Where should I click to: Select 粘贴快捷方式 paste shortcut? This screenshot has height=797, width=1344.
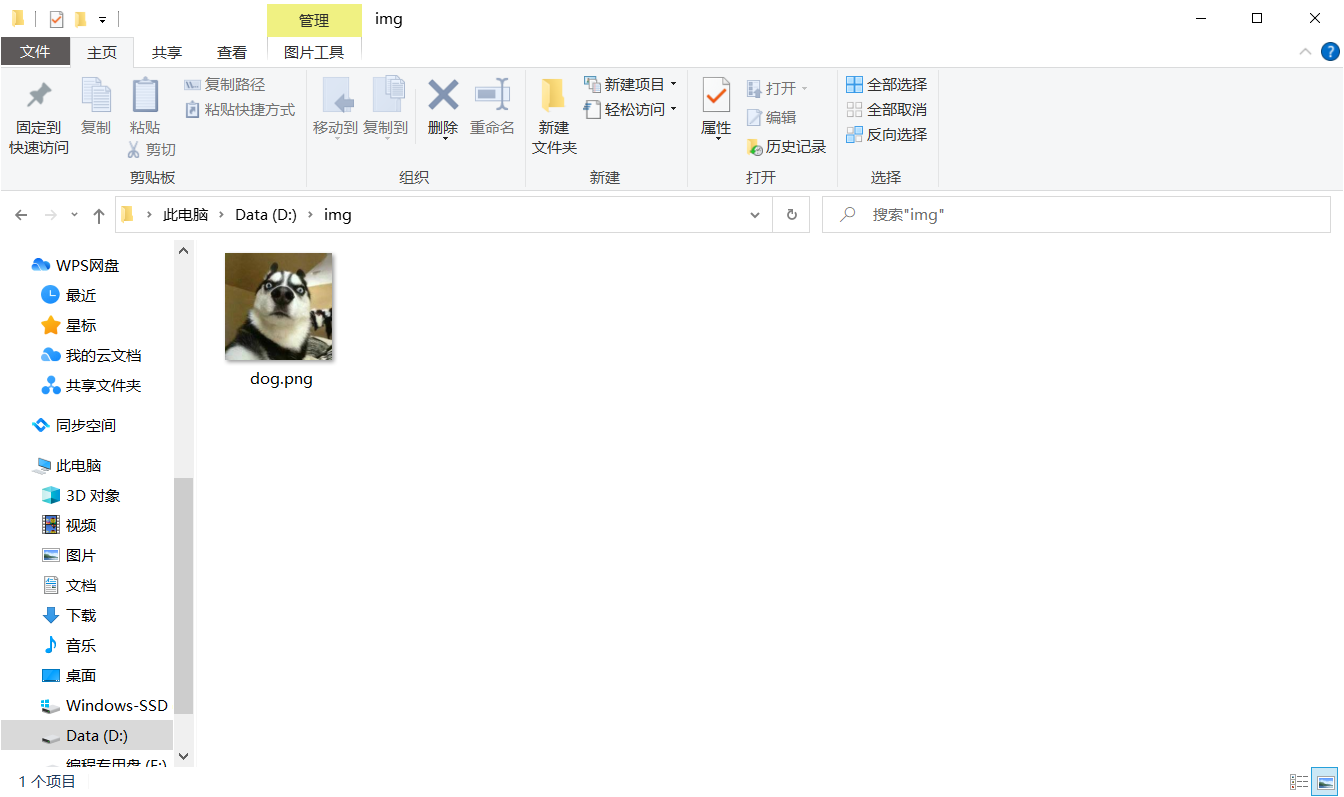(240, 110)
